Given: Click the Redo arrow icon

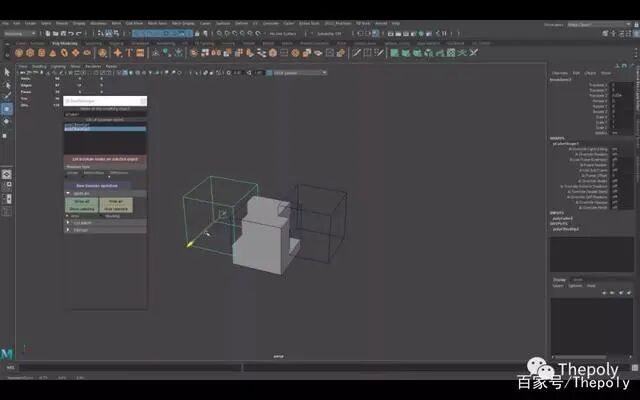Looking at the screenshot, I should click(79, 33).
